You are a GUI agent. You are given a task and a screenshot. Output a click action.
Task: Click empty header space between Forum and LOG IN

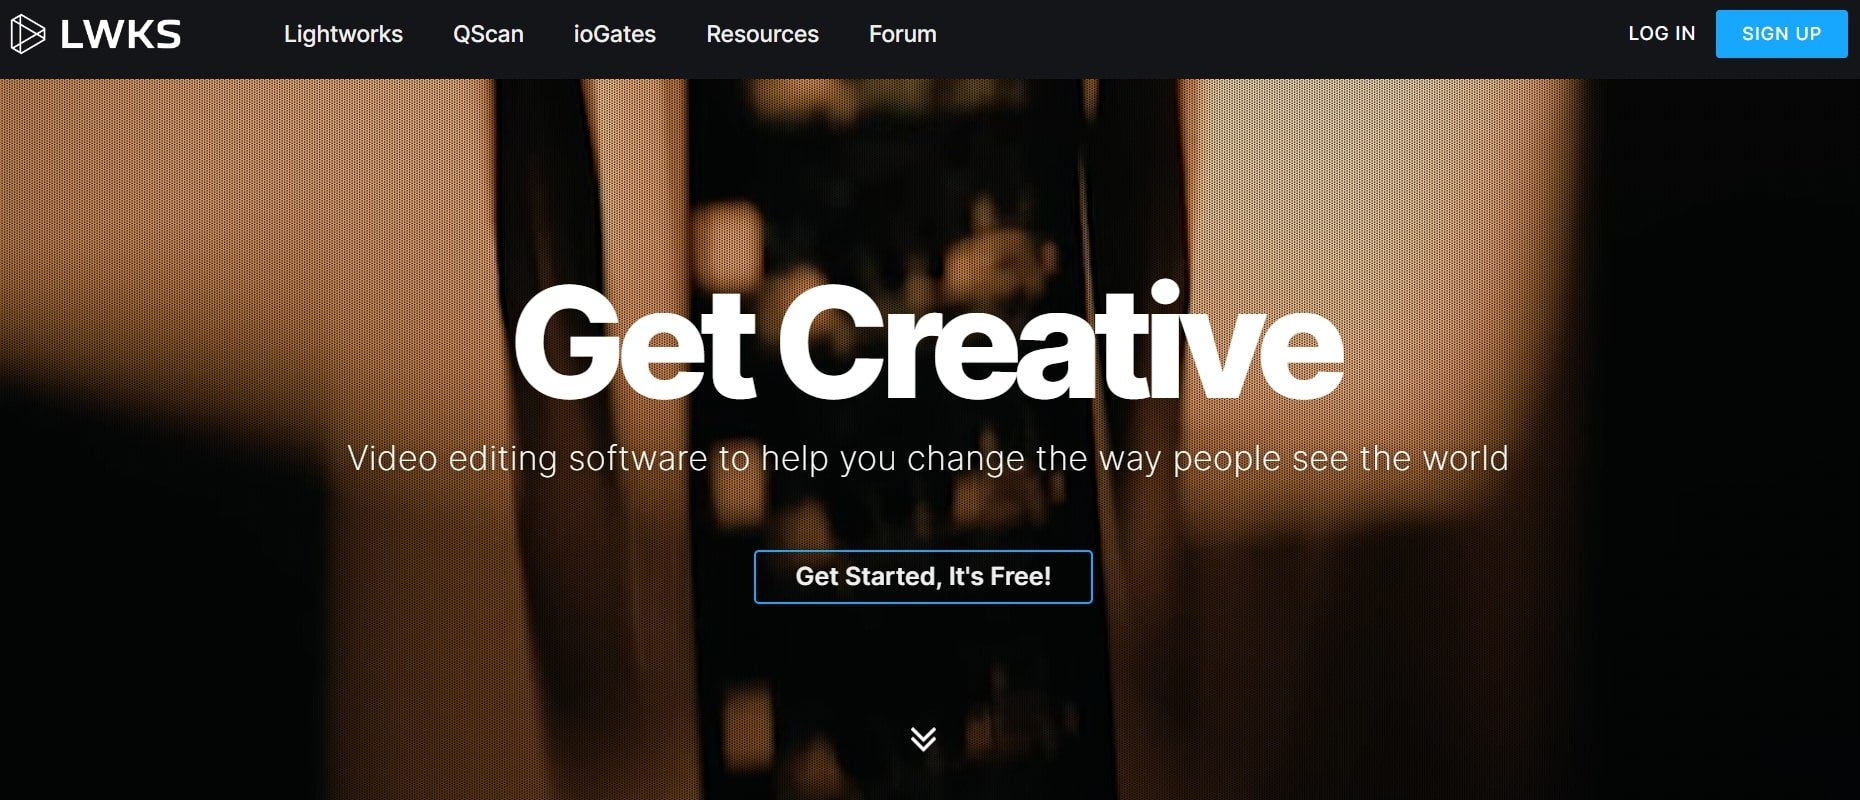1280,38
